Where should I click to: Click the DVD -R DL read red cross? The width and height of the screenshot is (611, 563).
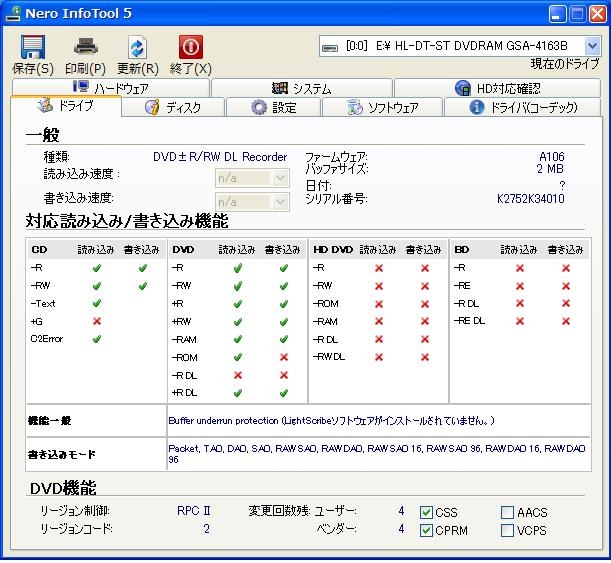point(238,375)
